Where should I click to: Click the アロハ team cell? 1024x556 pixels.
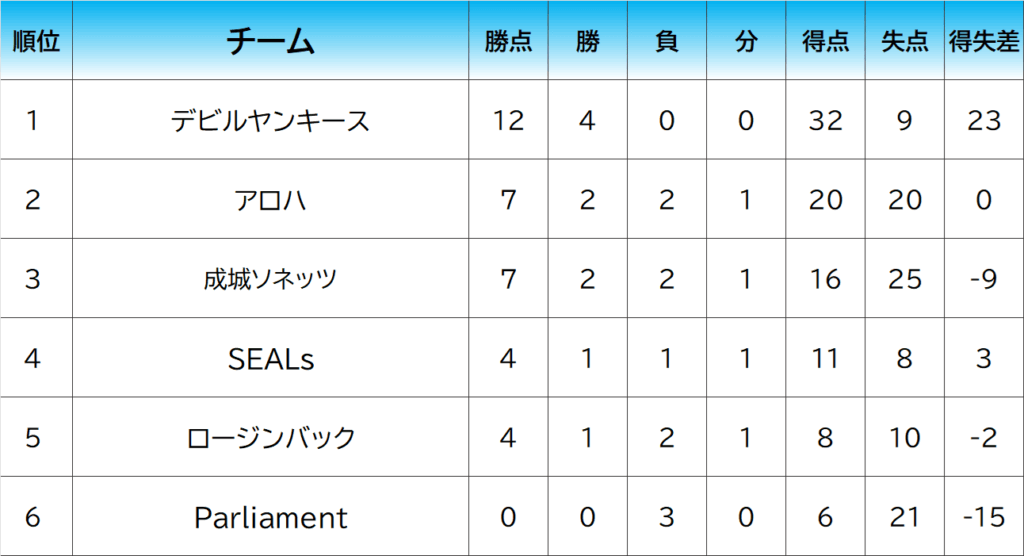(x=271, y=200)
